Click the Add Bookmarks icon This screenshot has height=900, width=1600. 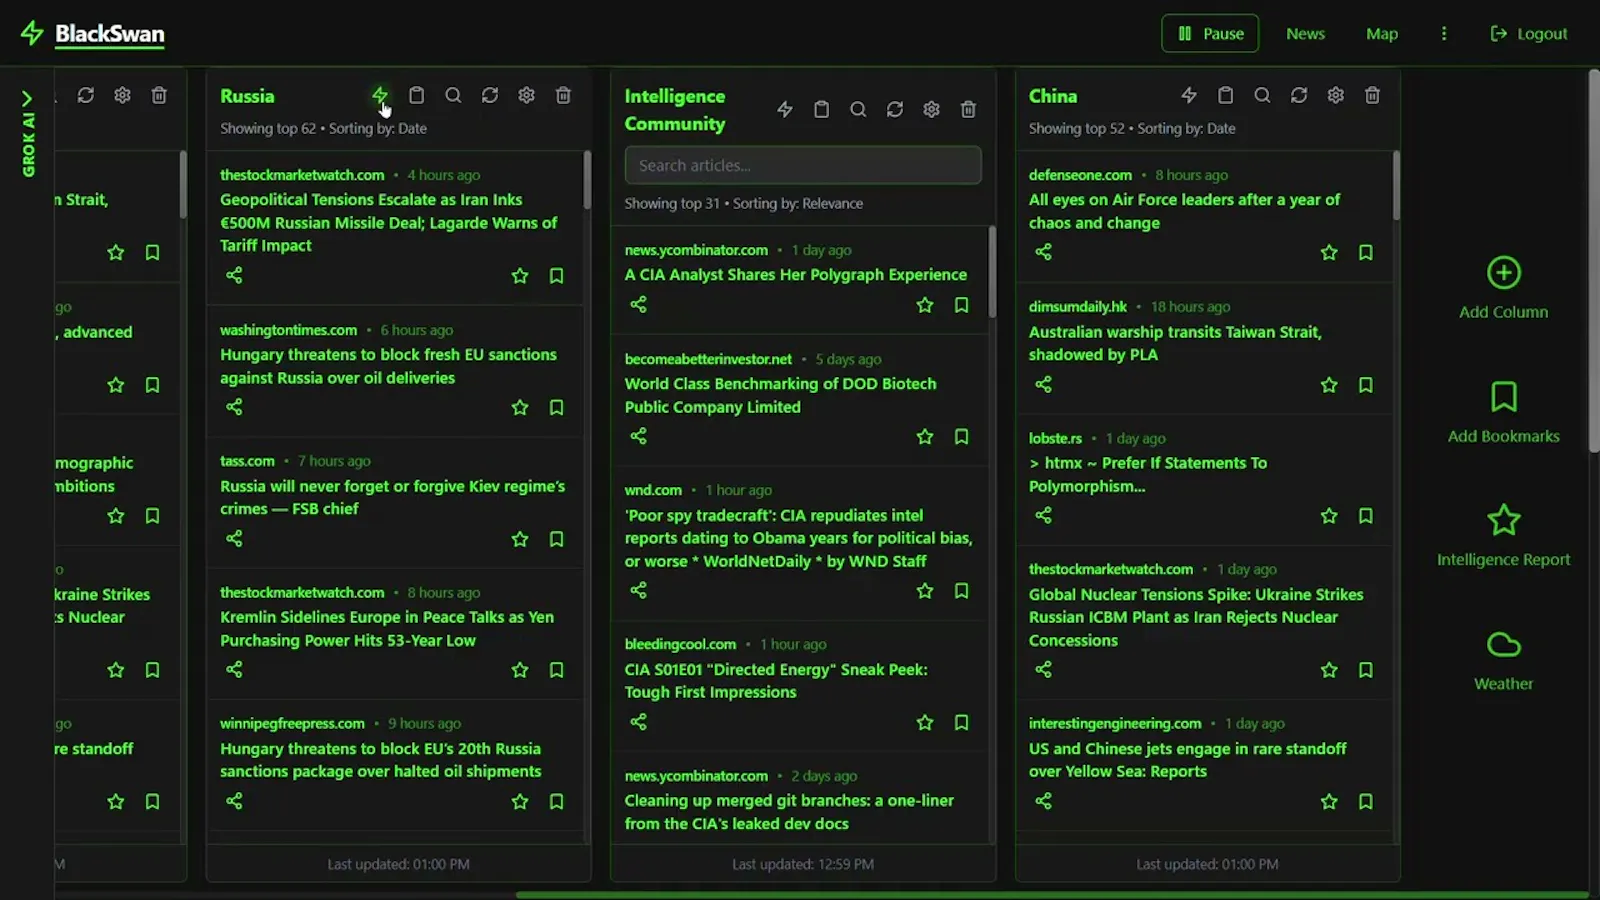pyautogui.click(x=1503, y=397)
